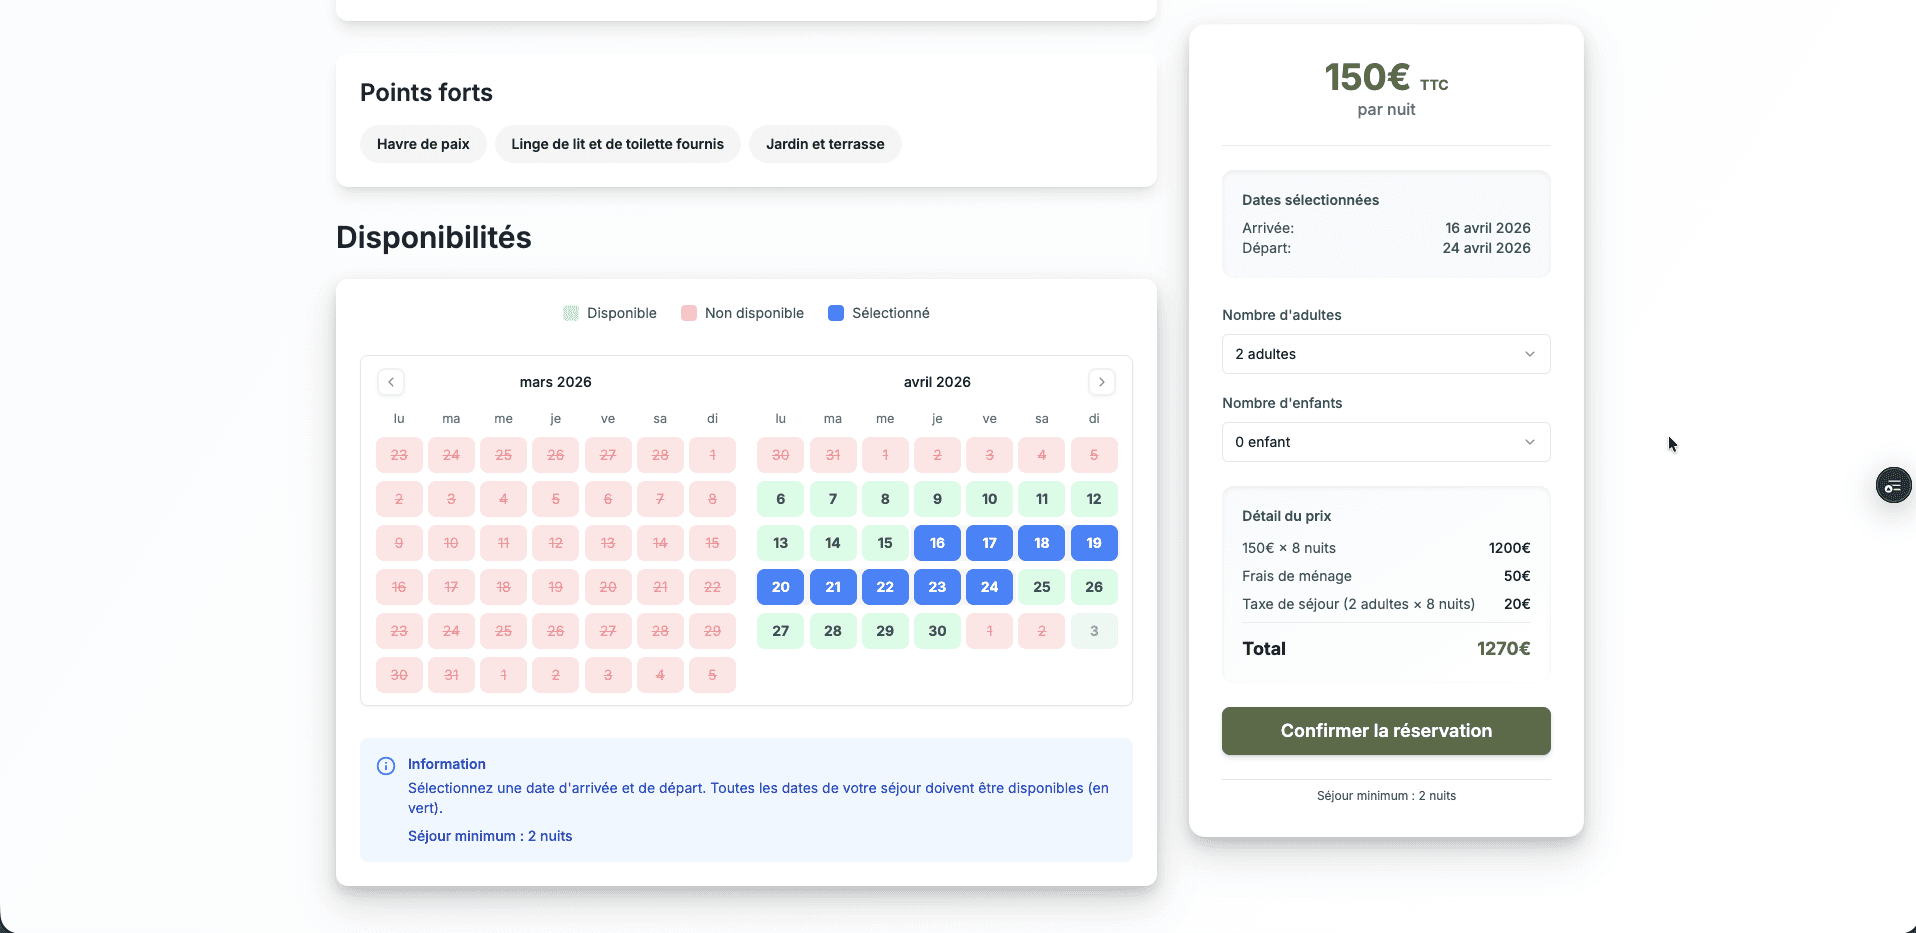Expand adults list using chevron arrow
The image size is (1916, 933).
[x=1529, y=354]
